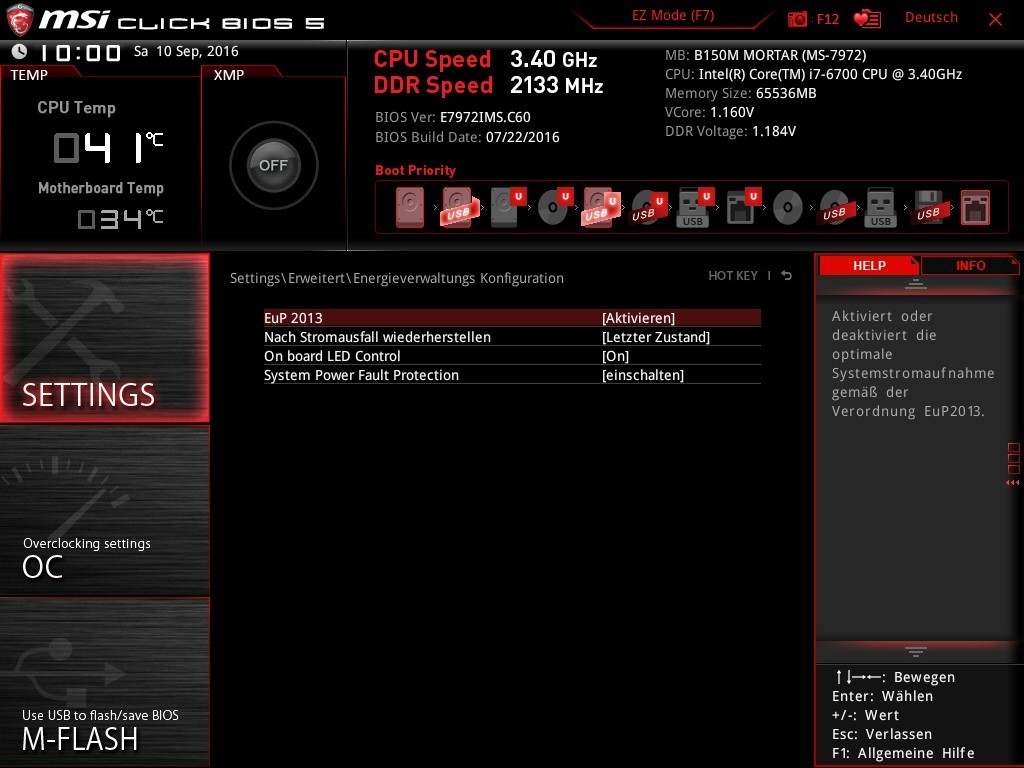Open the [Letzter Zustand] power restore option
Viewport: 1024px width, 768px height.
point(656,337)
